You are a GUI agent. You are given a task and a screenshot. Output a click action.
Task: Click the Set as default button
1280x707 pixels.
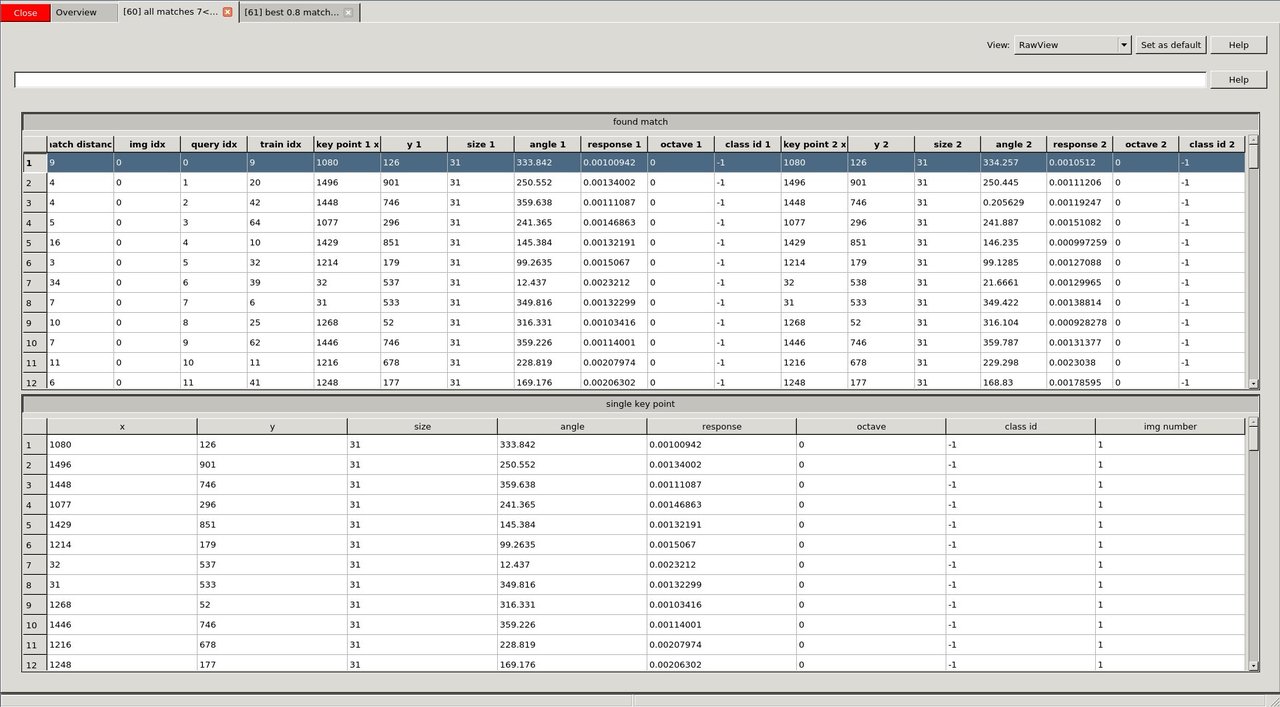coord(1171,45)
